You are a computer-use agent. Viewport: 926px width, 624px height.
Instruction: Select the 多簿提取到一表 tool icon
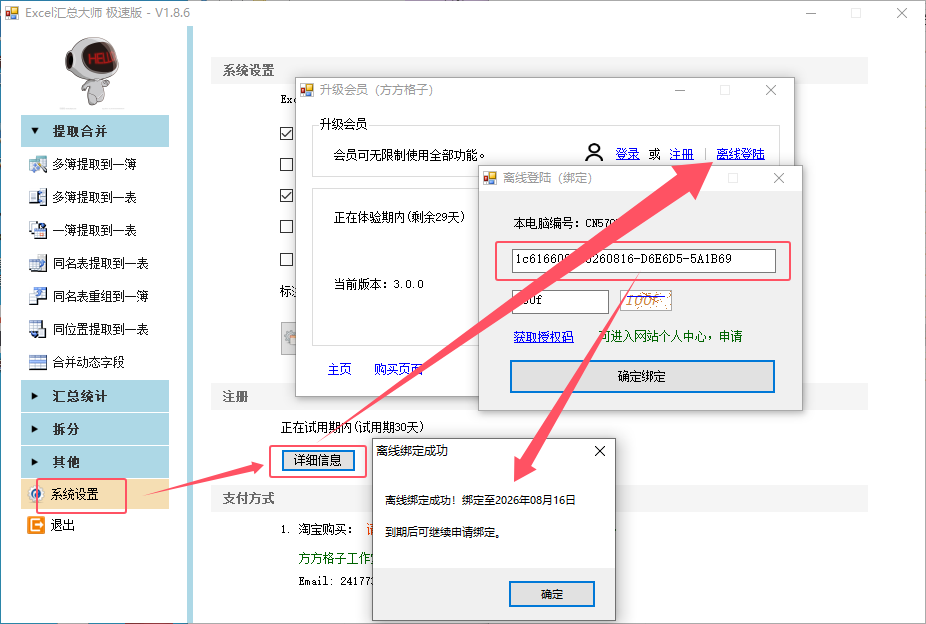[x=38, y=197]
